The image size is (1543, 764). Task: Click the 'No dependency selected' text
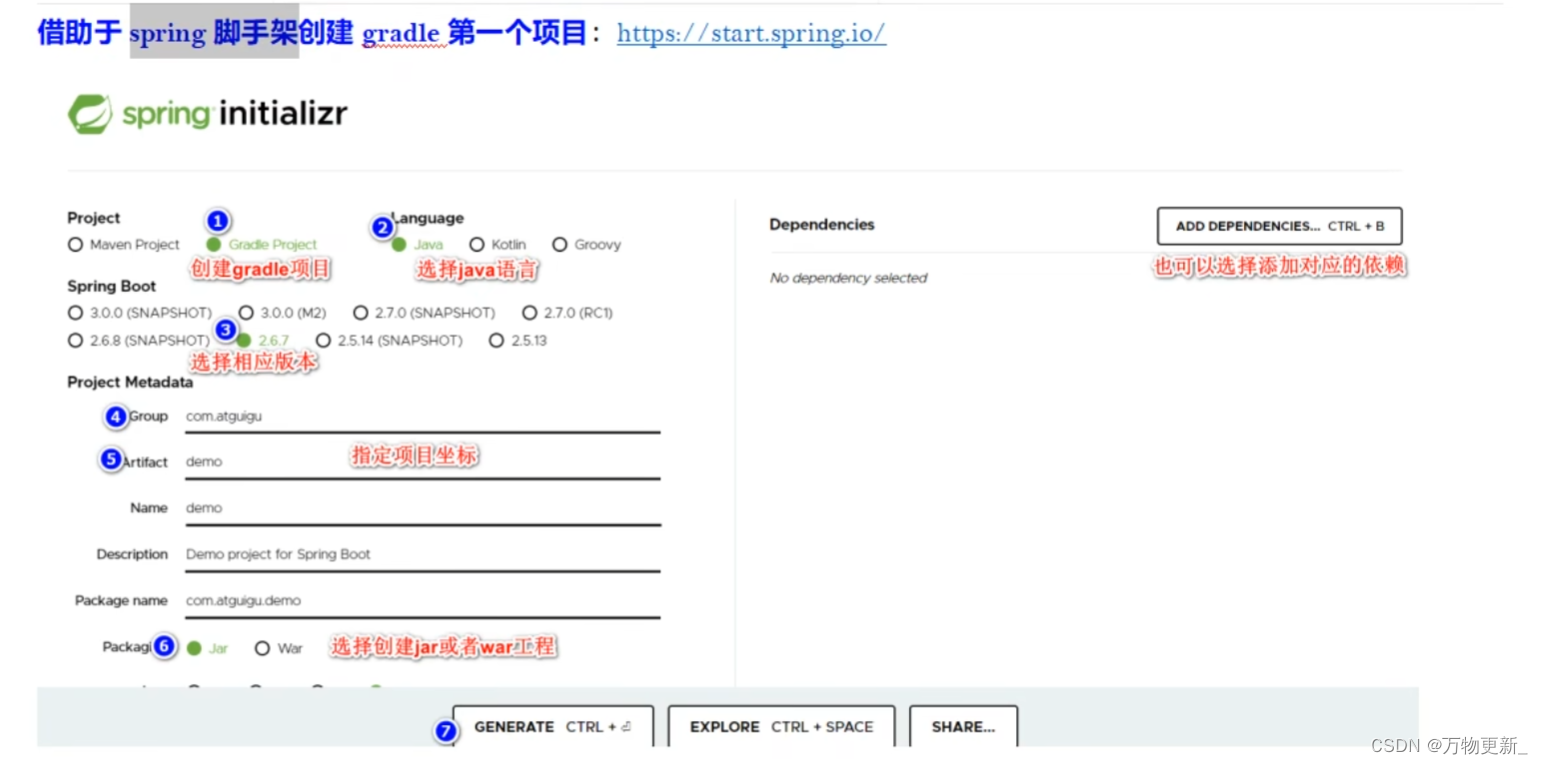(848, 278)
